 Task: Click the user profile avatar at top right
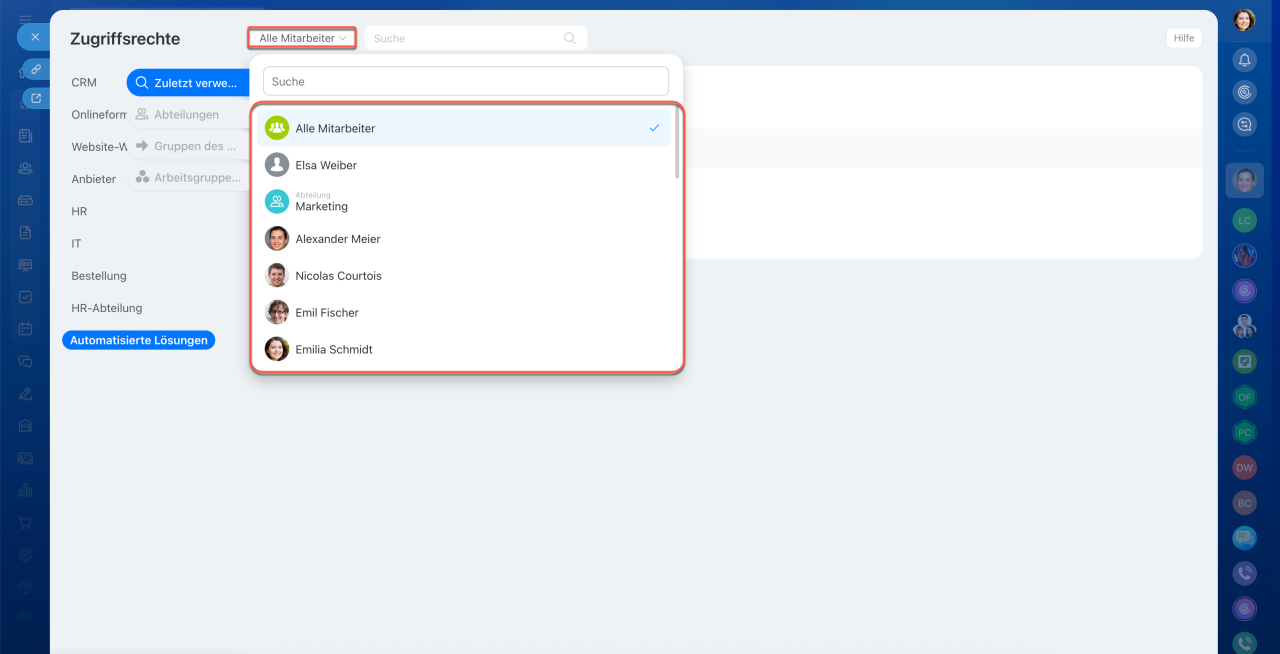[x=1244, y=20]
